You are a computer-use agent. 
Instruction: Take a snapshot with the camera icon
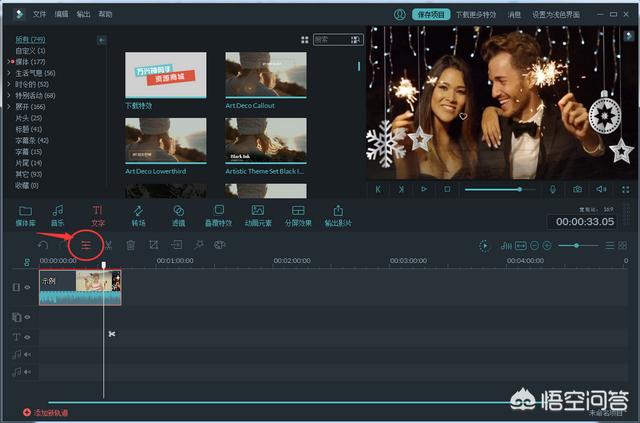coord(577,189)
